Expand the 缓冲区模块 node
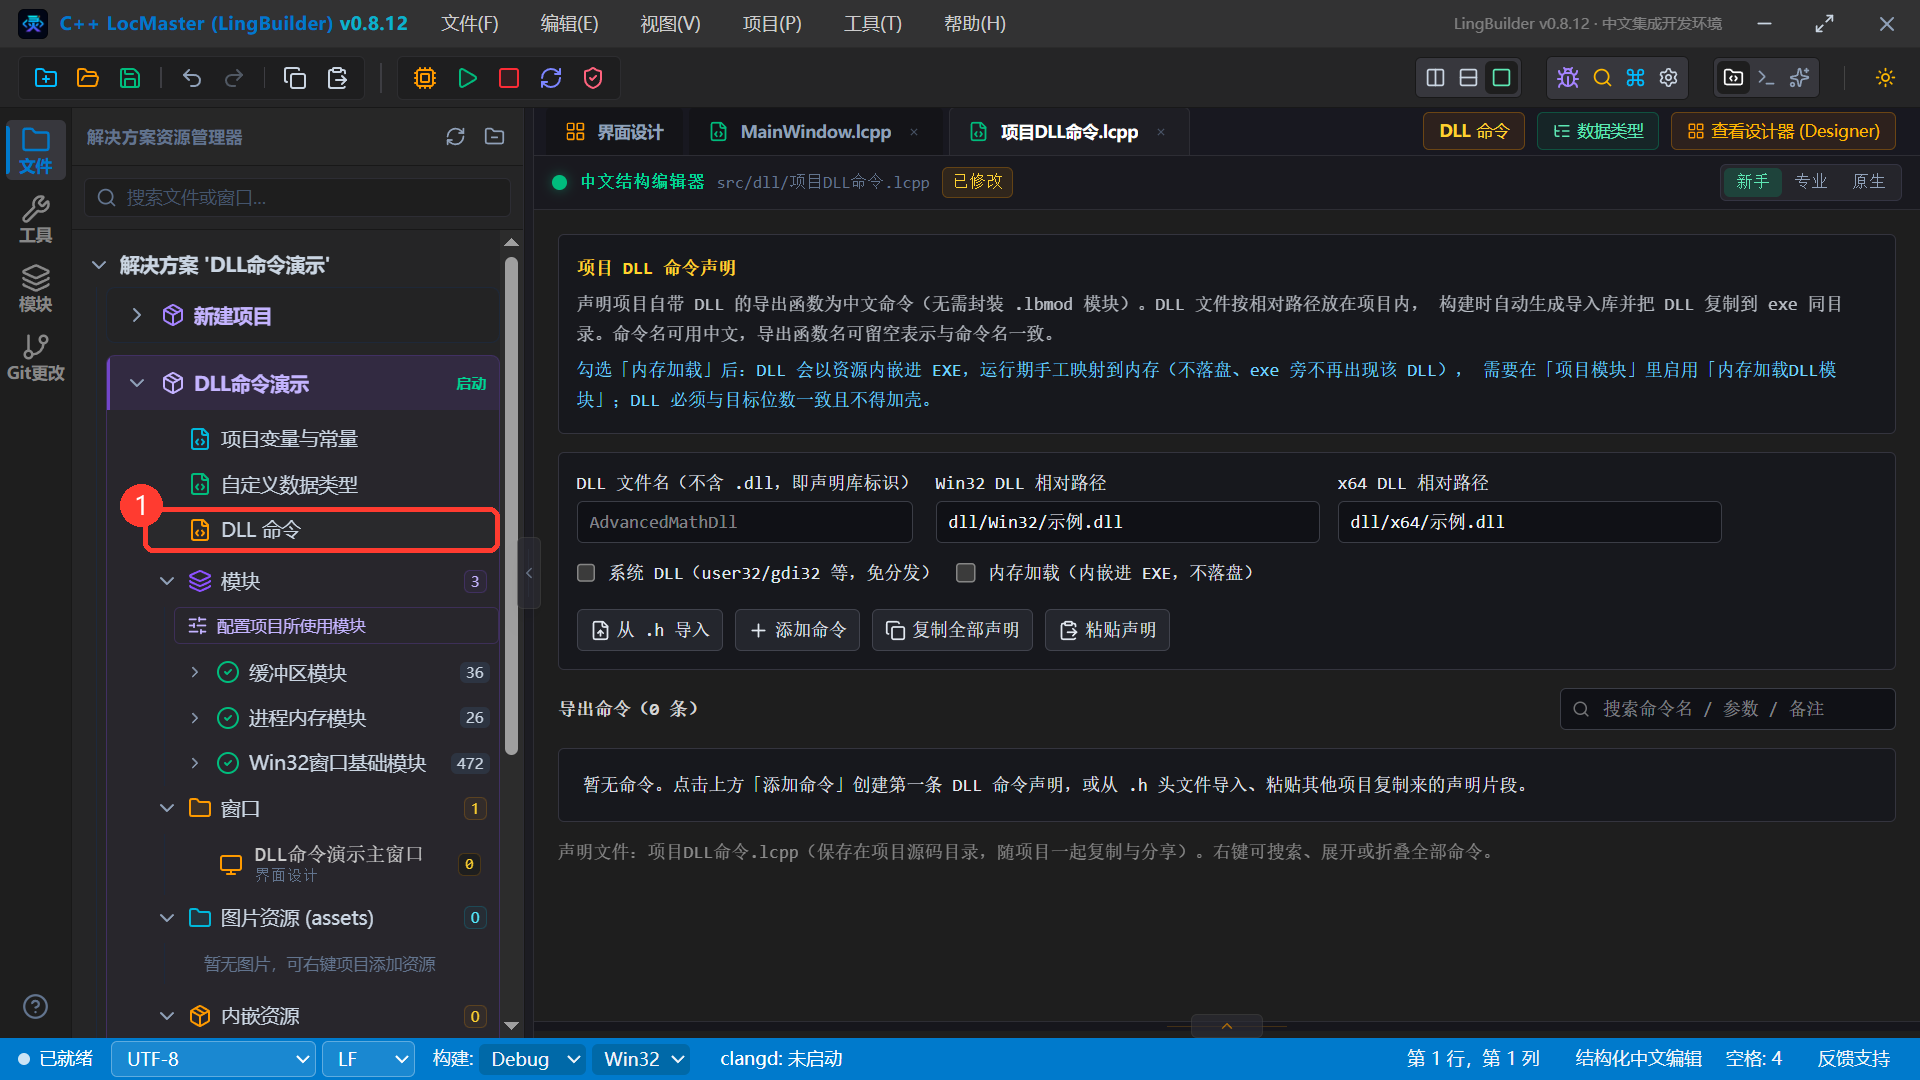This screenshot has height=1080, width=1920. click(x=195, y=673)
